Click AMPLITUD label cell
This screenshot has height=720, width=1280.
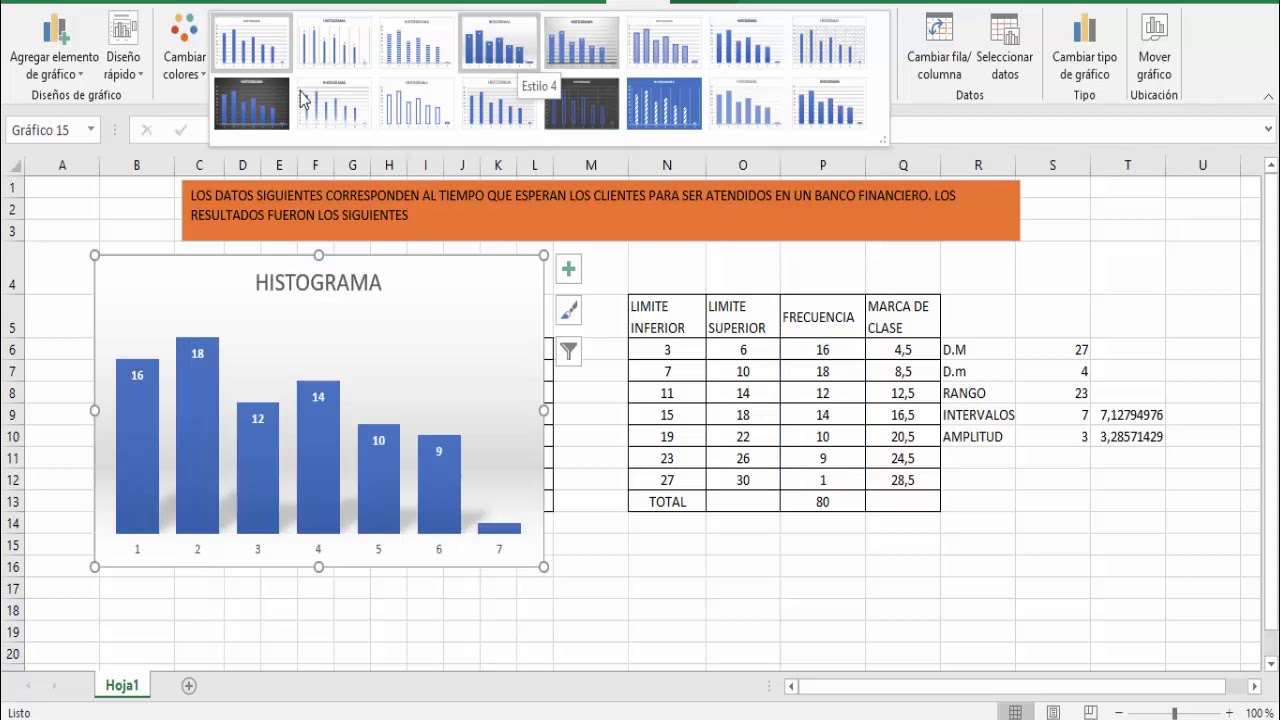click(978, 436)
